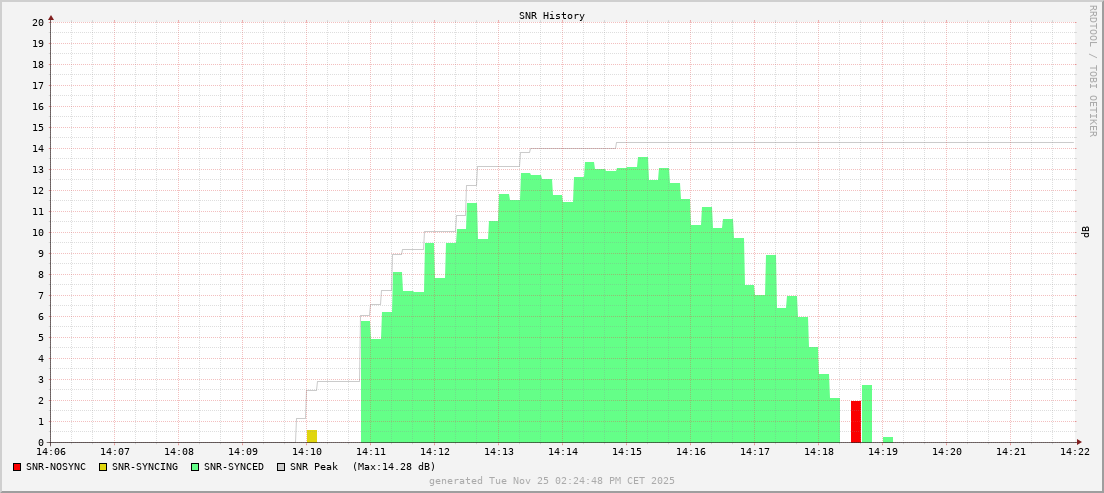The height and width of the screenshot is (493, 1104).
Task: Select the SNR-SYNCING legend label
Action: click(144, 467)
